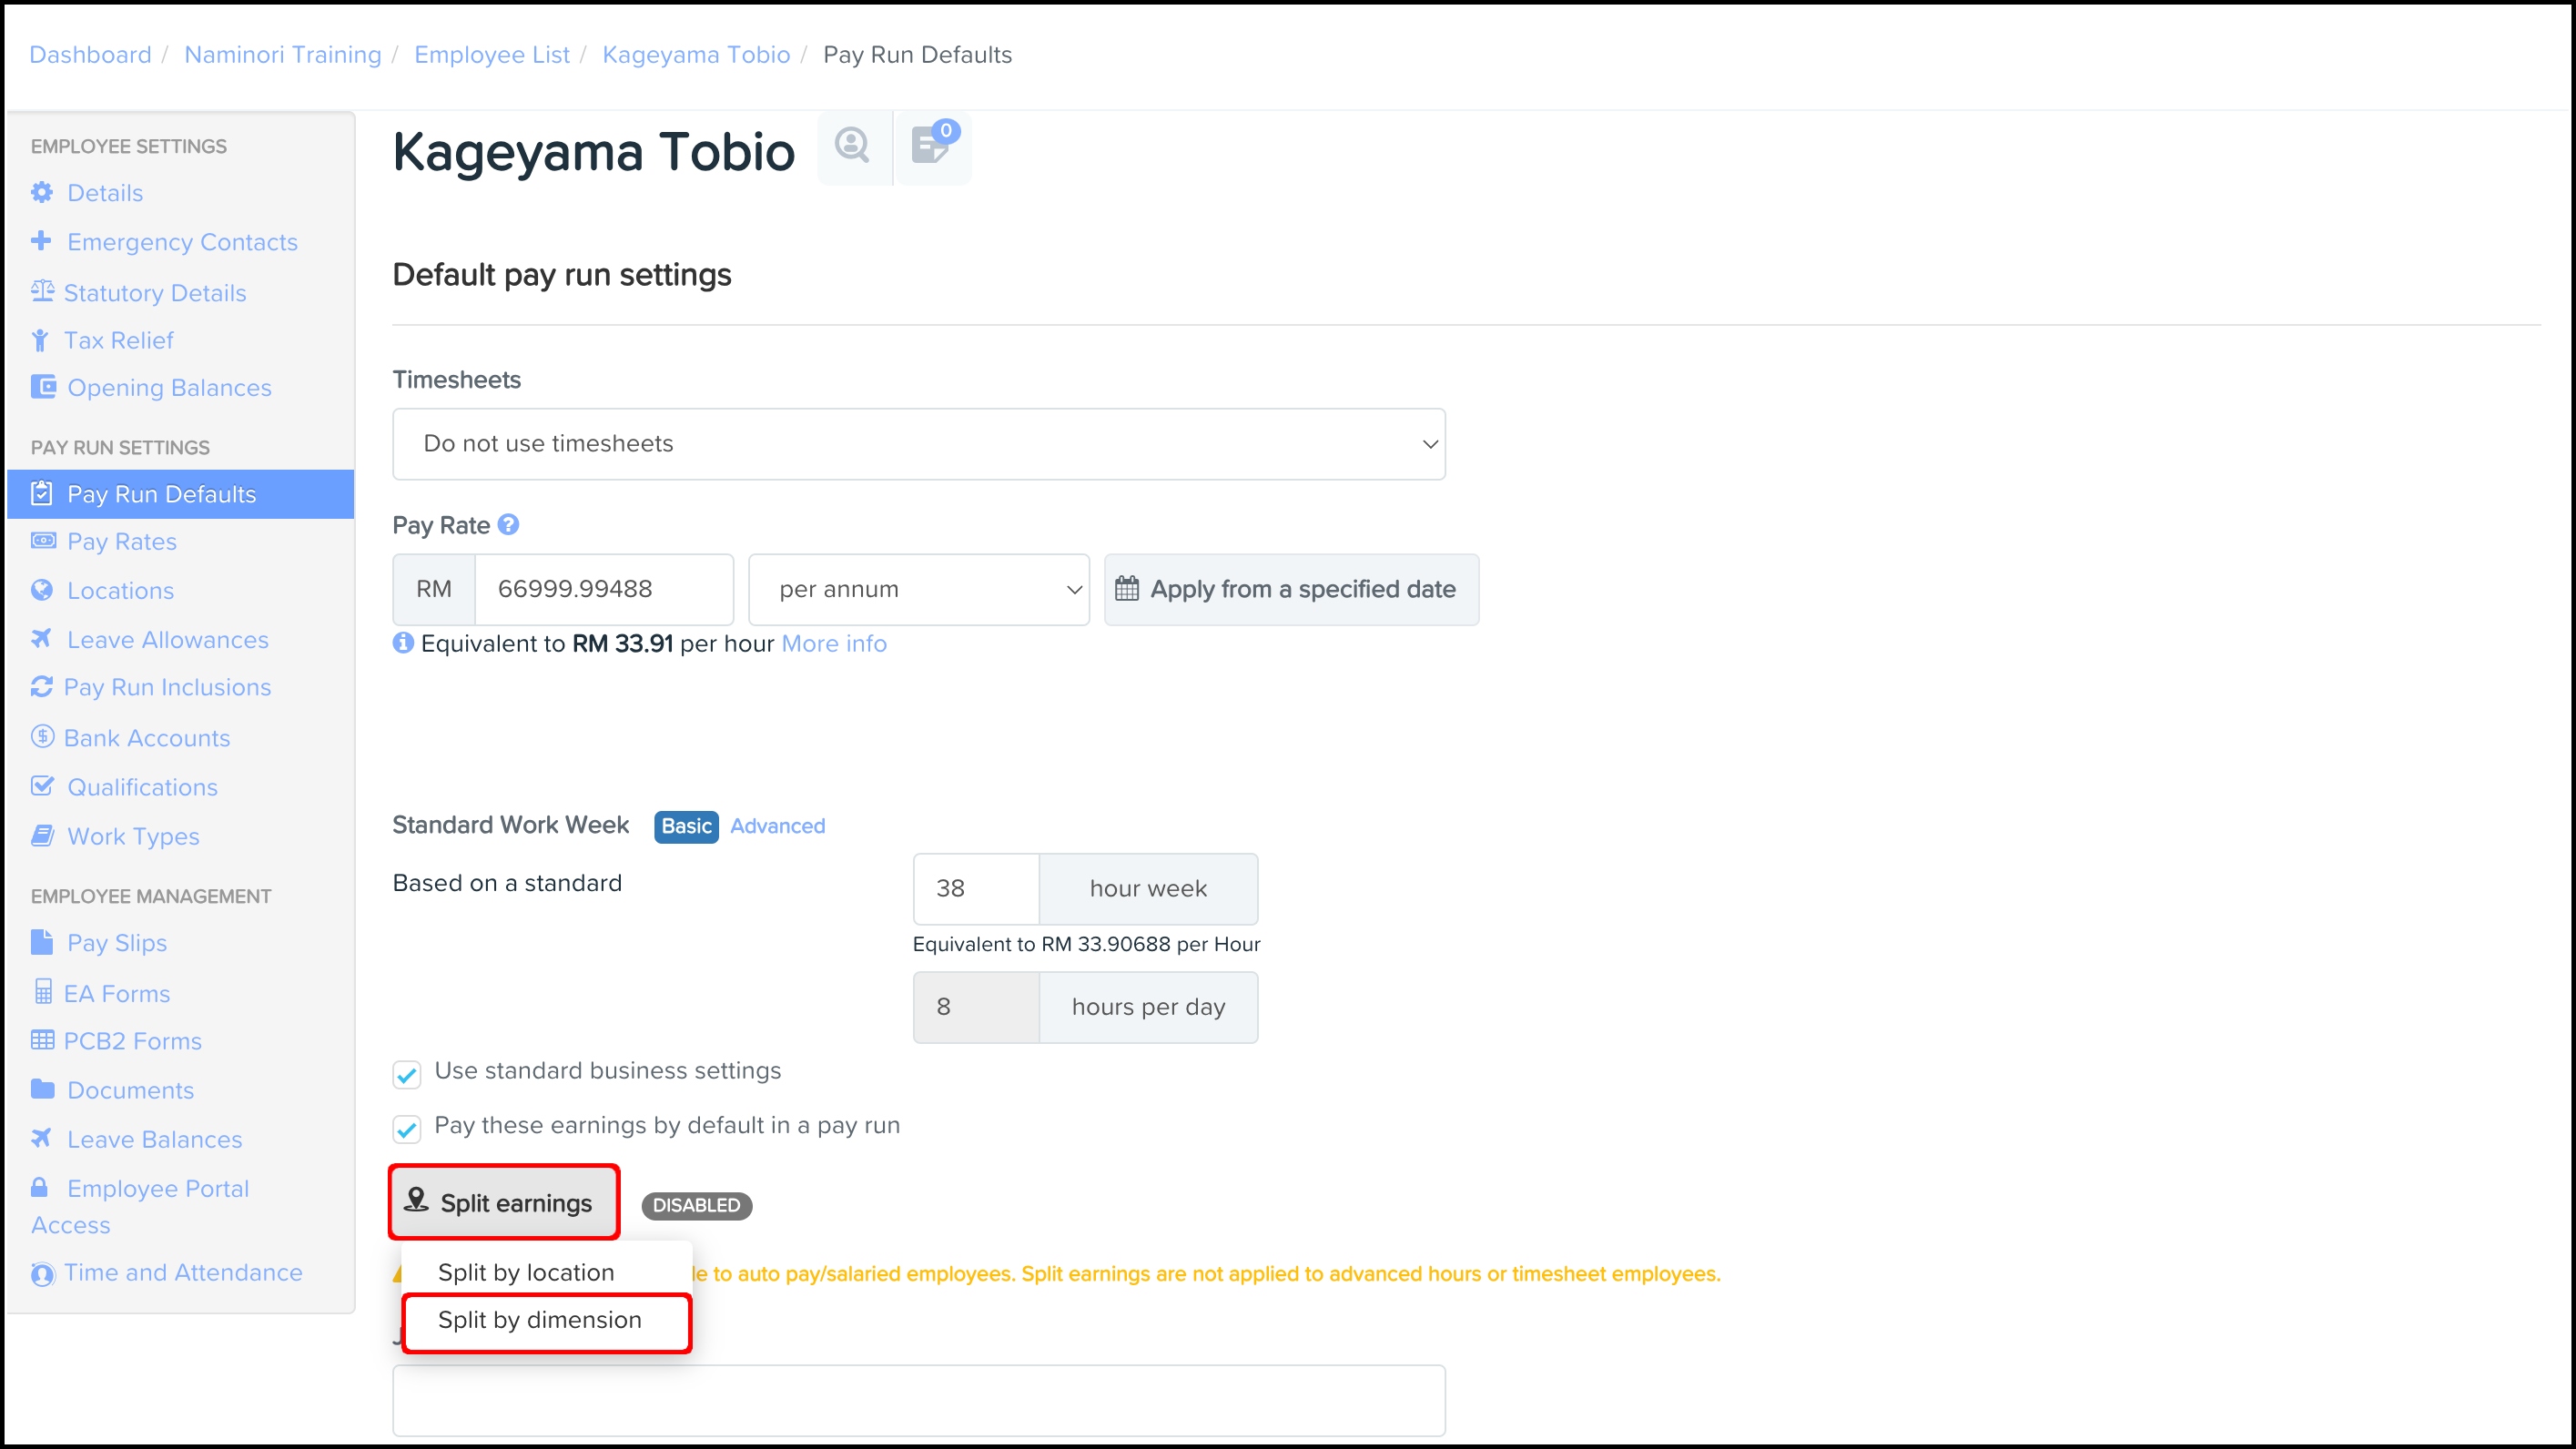
Task: Choose Split by location menu option
Action: click(526, 1272)
